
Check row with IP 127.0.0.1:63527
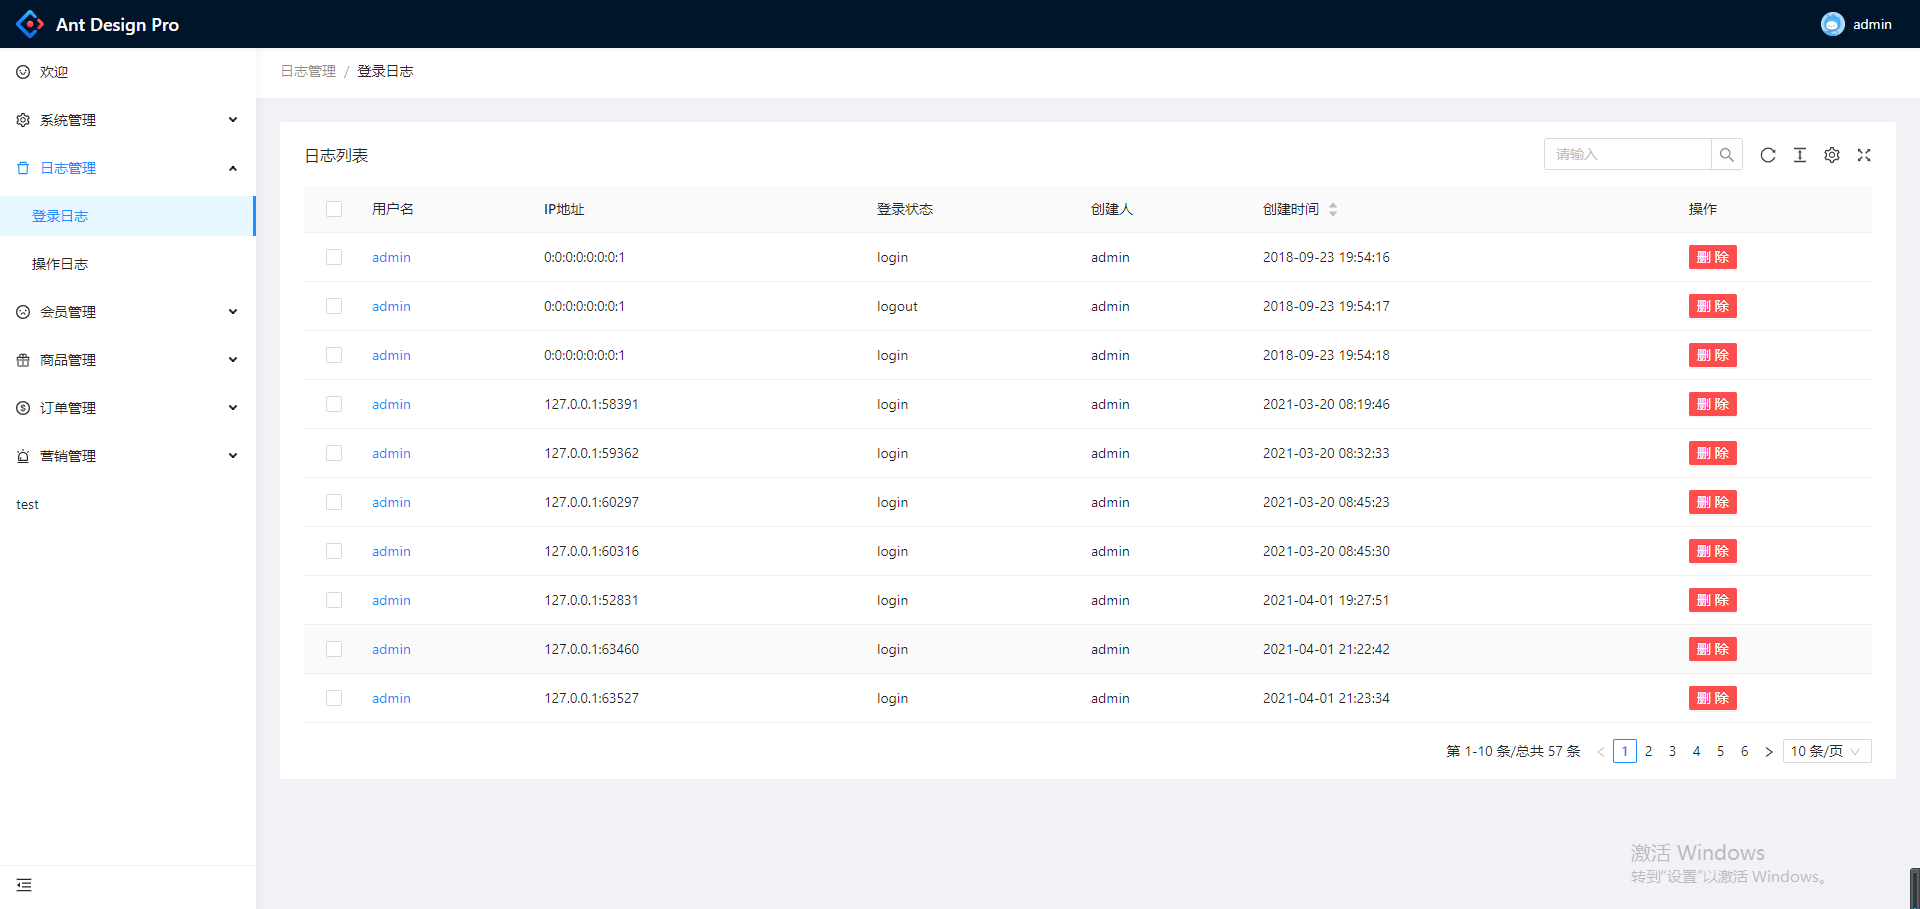tap(334, 698)
